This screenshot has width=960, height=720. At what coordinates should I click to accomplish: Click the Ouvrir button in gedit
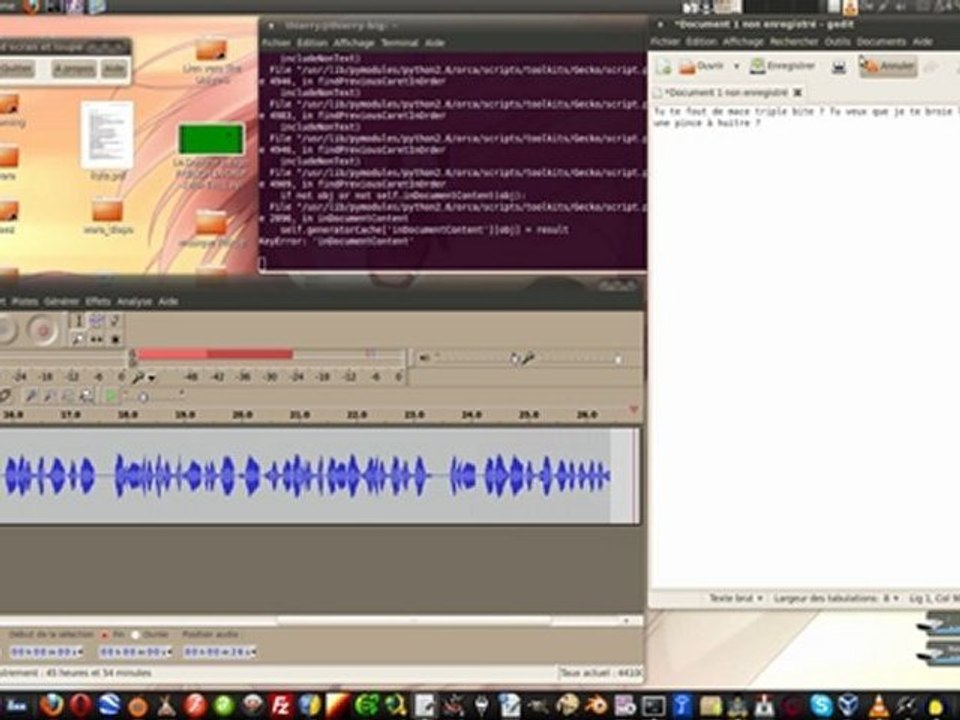pyautogui.click(x=702, y=66)
